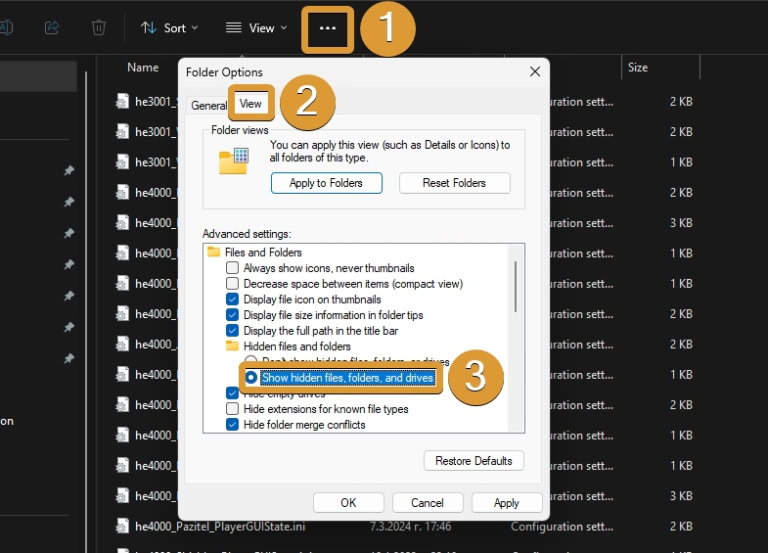Open the Sort dropdown menu
Image resolution: width=768 pixels, height=553 pixels.
pyautogui.click(x=169, y=28)
